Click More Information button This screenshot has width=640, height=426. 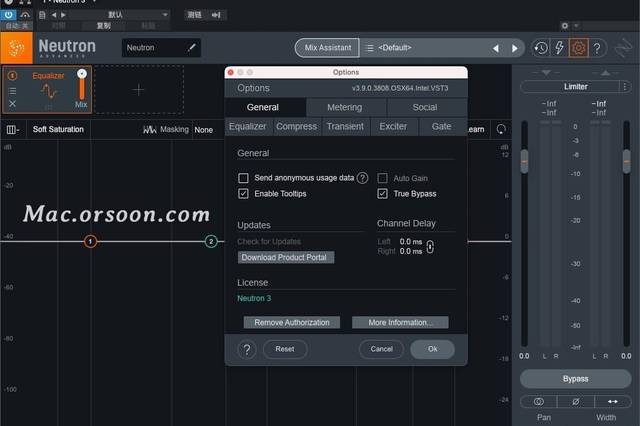pyautogui.click(x=400, y=322)
